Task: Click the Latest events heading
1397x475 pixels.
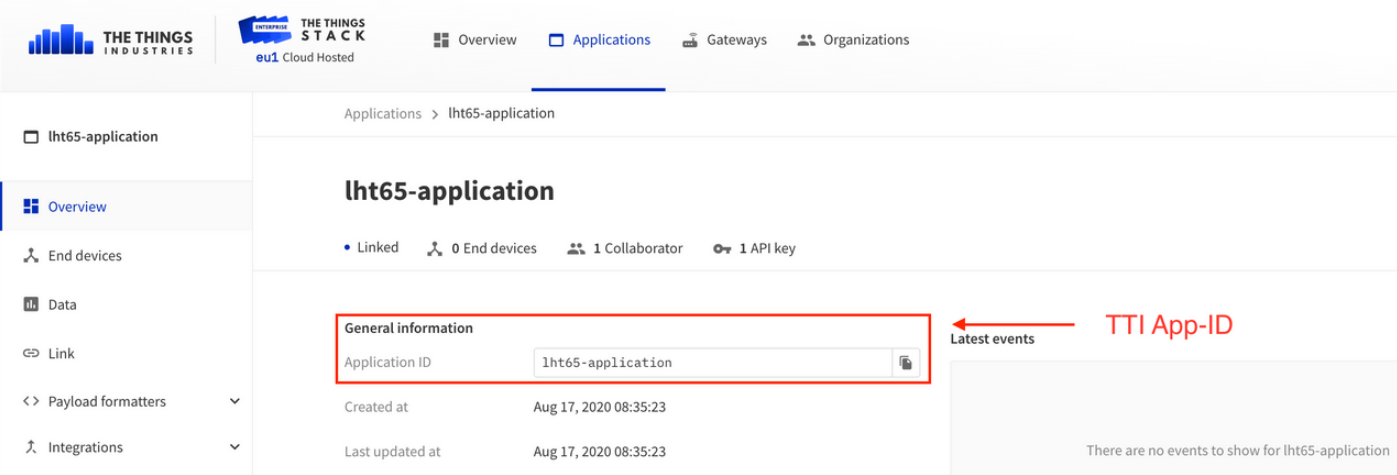Action: 993,339
